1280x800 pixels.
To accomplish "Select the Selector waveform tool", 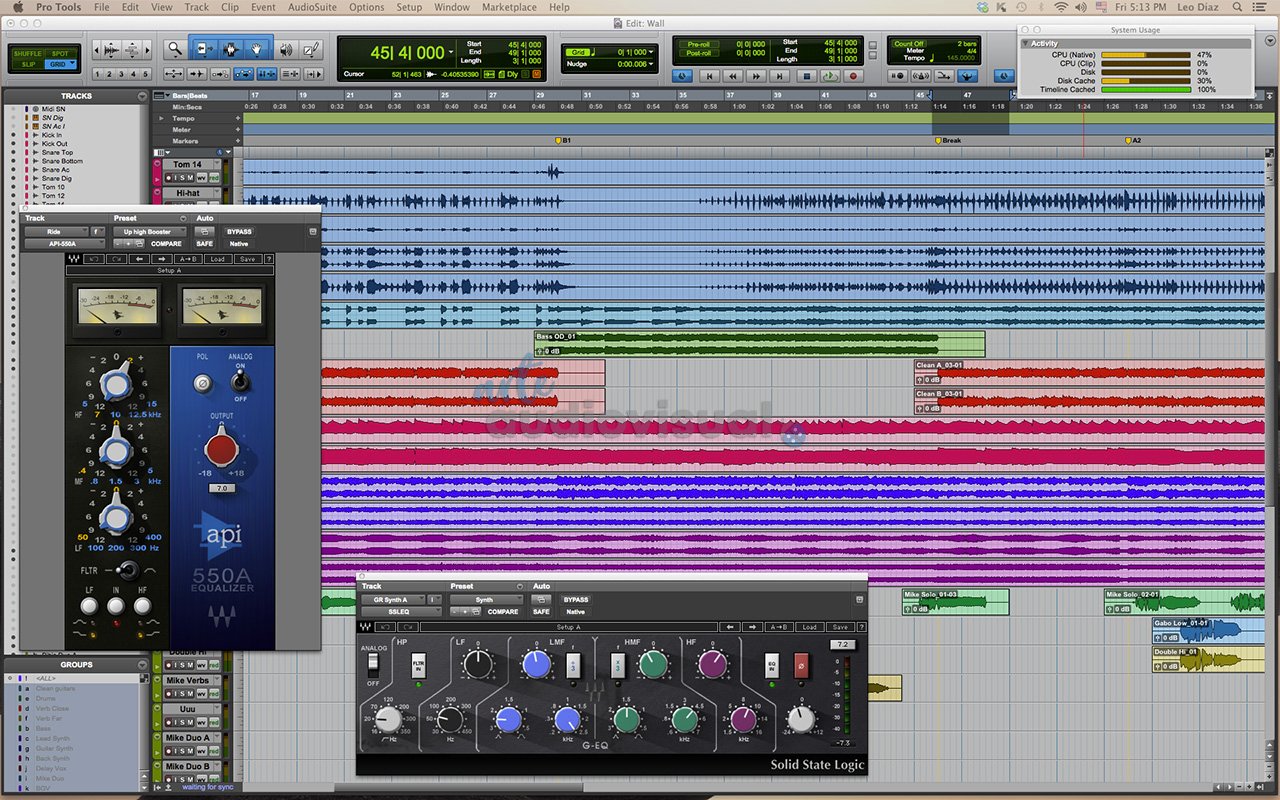I will [x=230, y=49].
